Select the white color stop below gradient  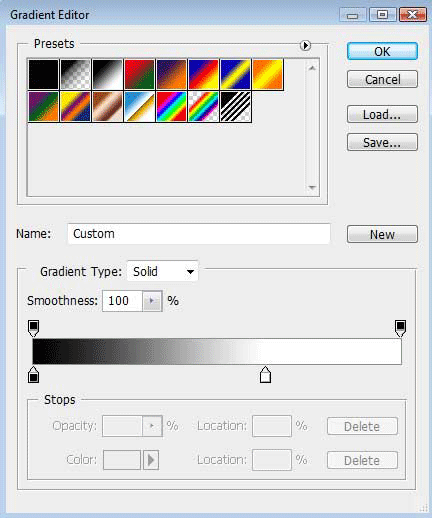tap(265, 374)
